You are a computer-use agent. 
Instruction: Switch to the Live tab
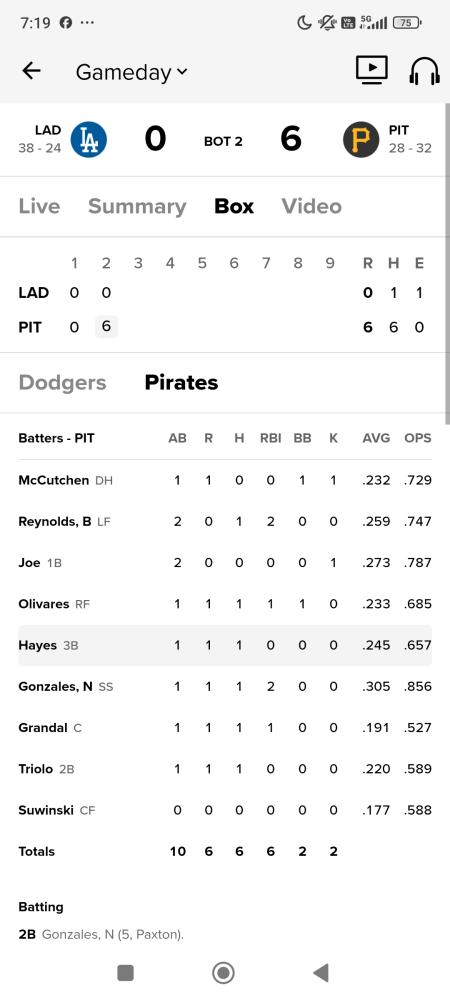point(40,206)
